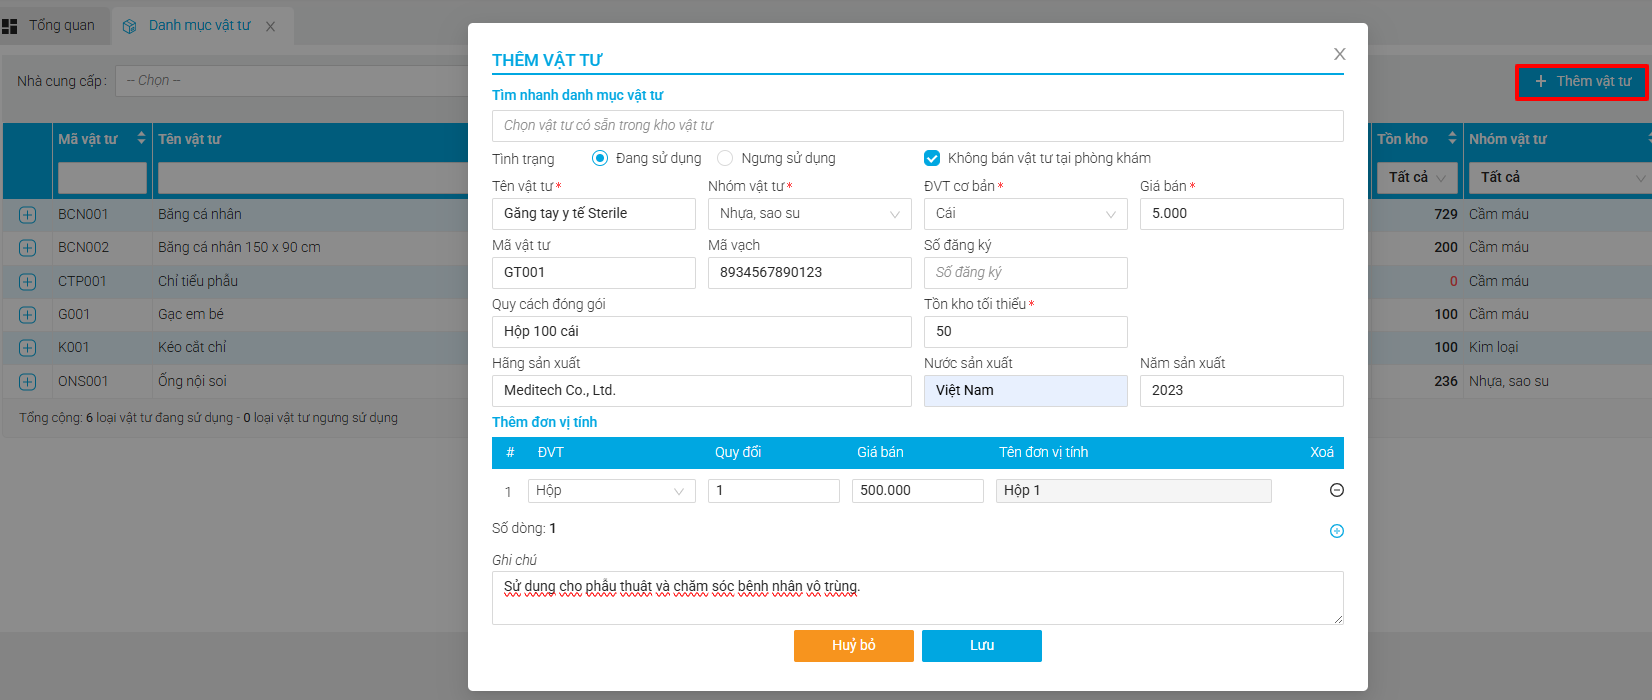Click the Hãng sản xuất field
This screenshot has height=700, width=1652.
[x=702, y=391]
